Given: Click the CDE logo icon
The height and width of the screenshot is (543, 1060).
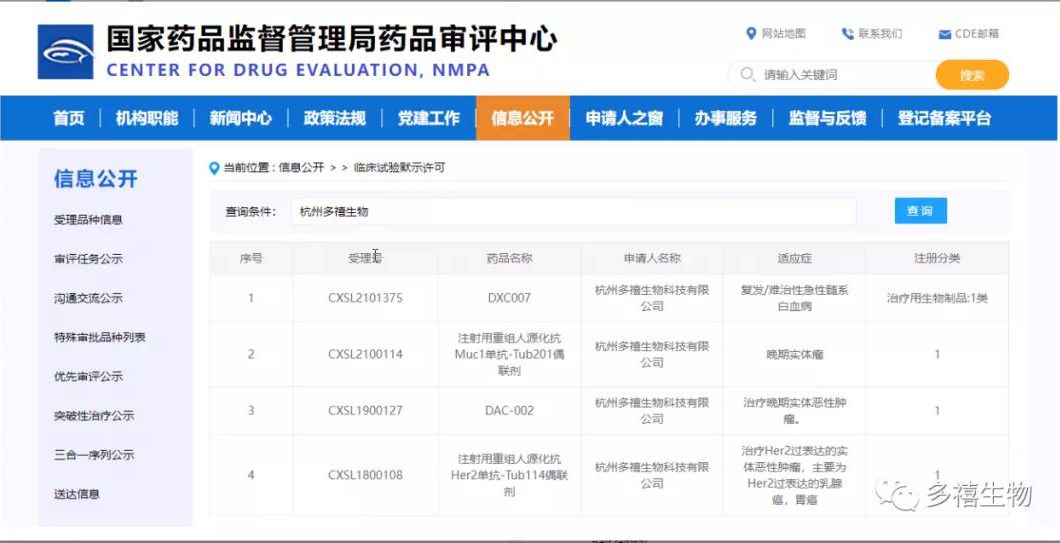Looking at the screenshot, I should [65, 52].
